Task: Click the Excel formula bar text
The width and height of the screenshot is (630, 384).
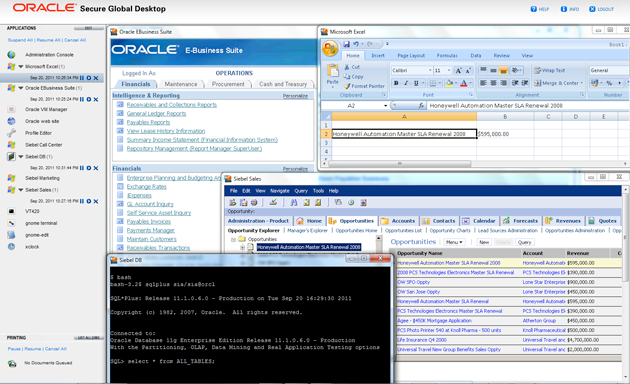Action: 496,106
